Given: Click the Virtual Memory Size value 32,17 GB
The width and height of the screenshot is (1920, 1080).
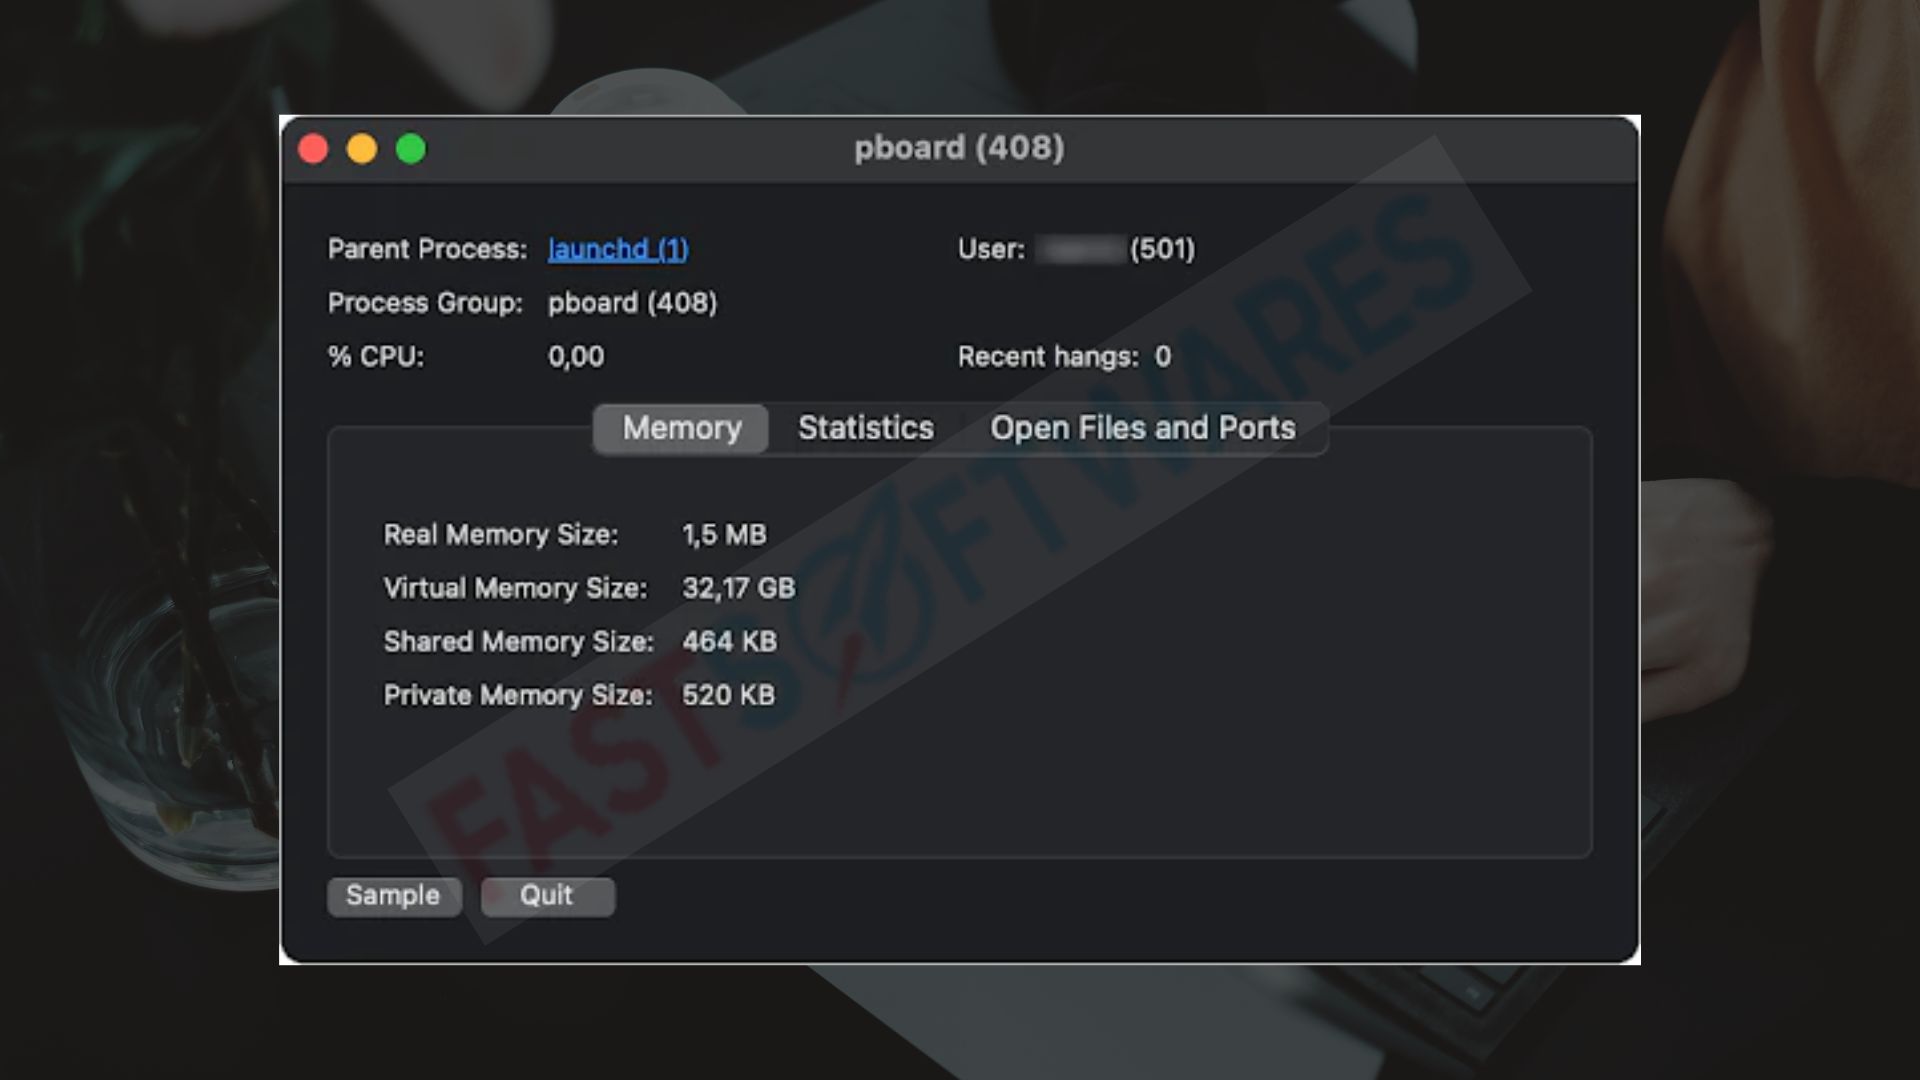Looking at the screenshot, I should pyautogui.click(x=739, y=588).
